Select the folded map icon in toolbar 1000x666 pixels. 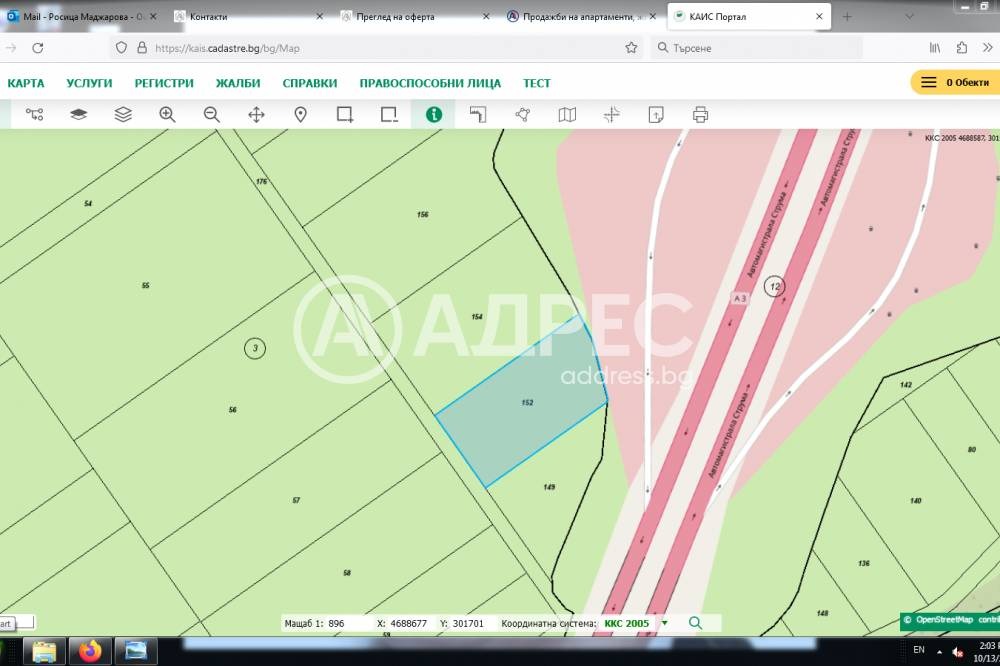[567, 115]
